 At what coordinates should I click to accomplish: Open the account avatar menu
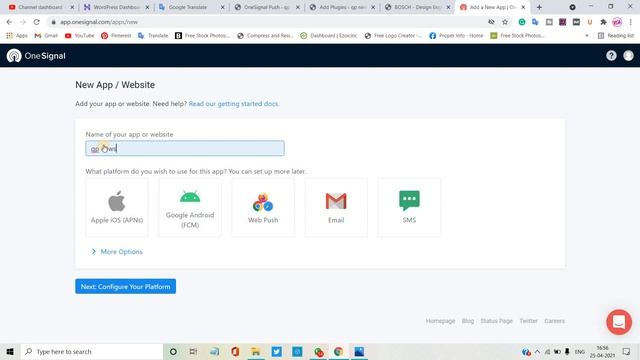pyautogui.click(x=628, y=56)
